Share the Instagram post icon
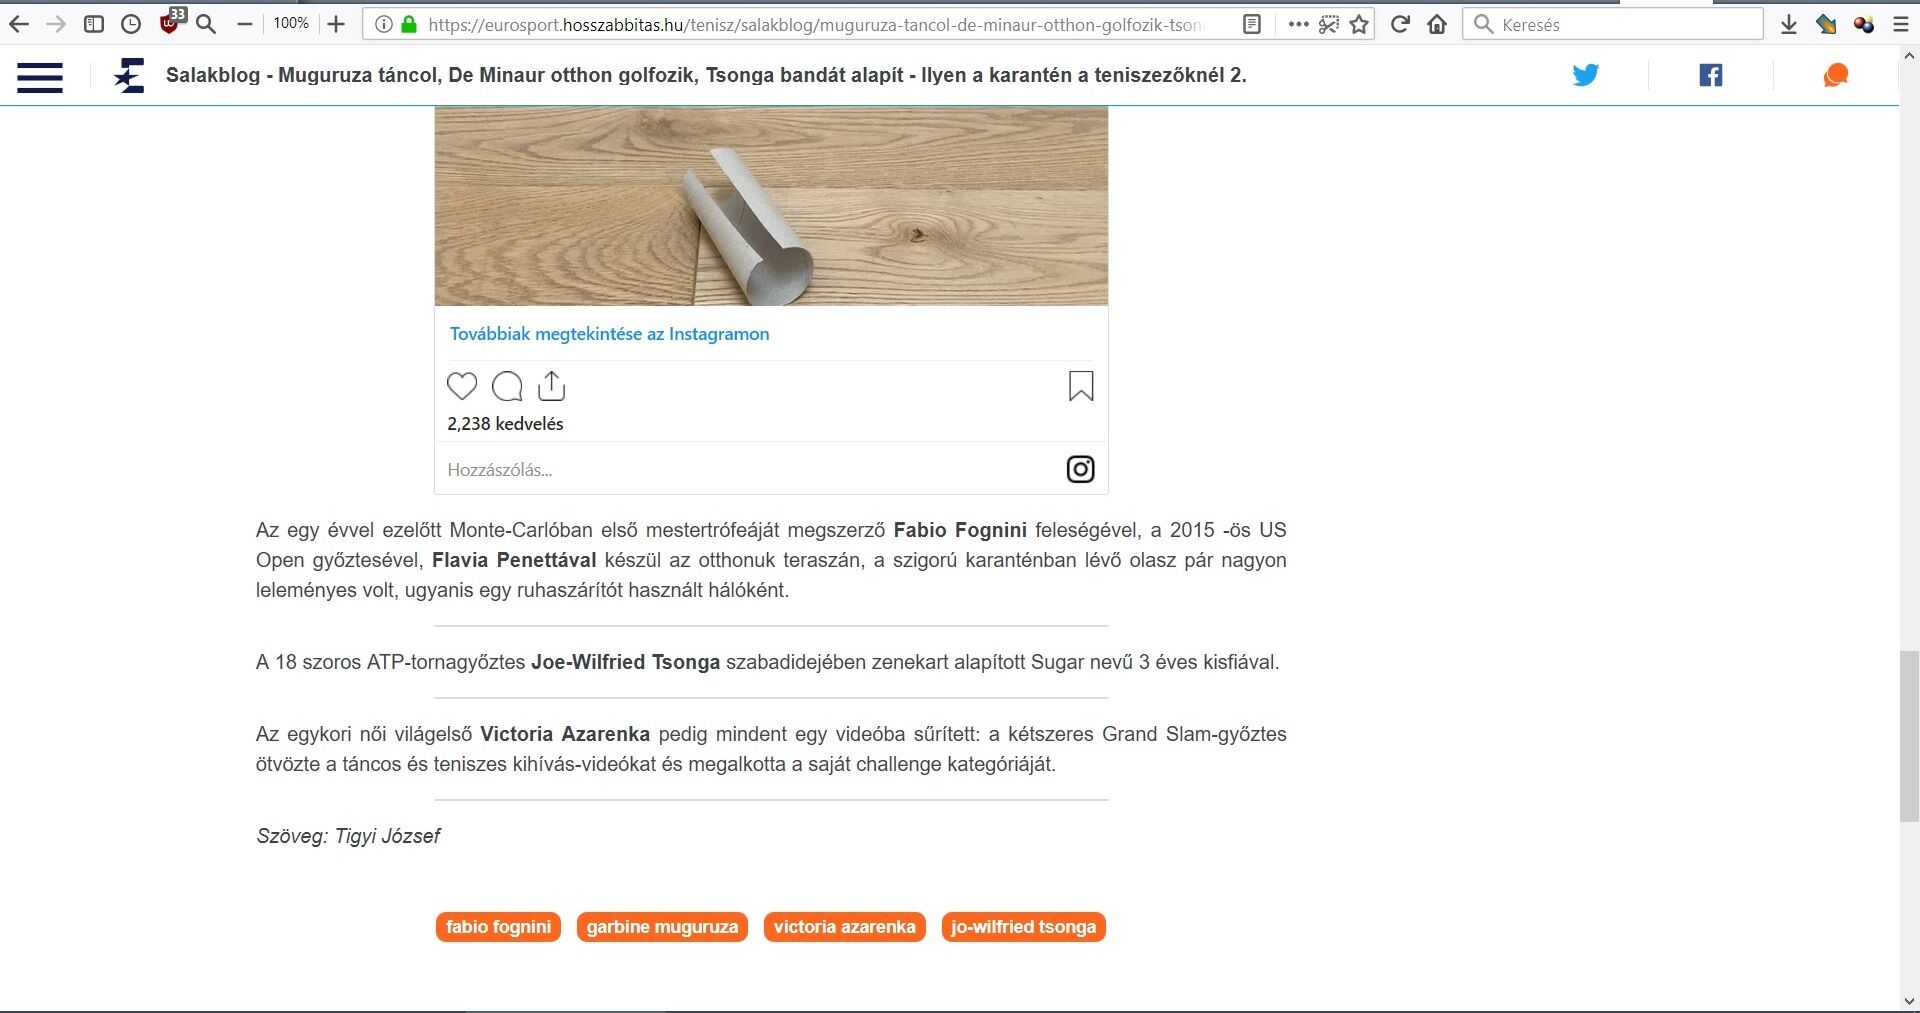This screenshot has width=1920, height=1013. click(552, 386)
